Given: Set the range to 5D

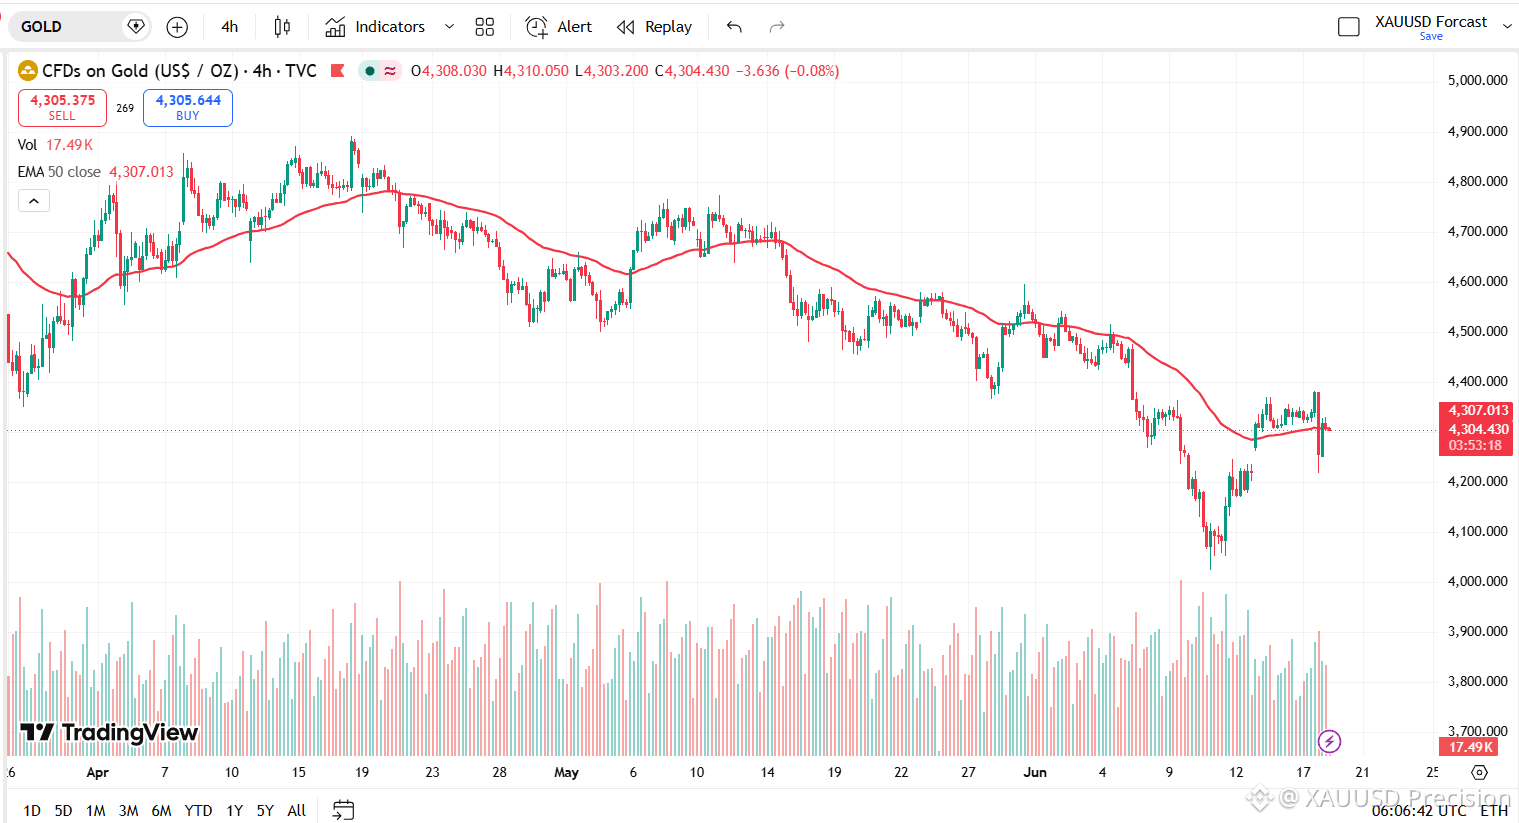Looking at the screenshot, I should (x=63, y=810).
